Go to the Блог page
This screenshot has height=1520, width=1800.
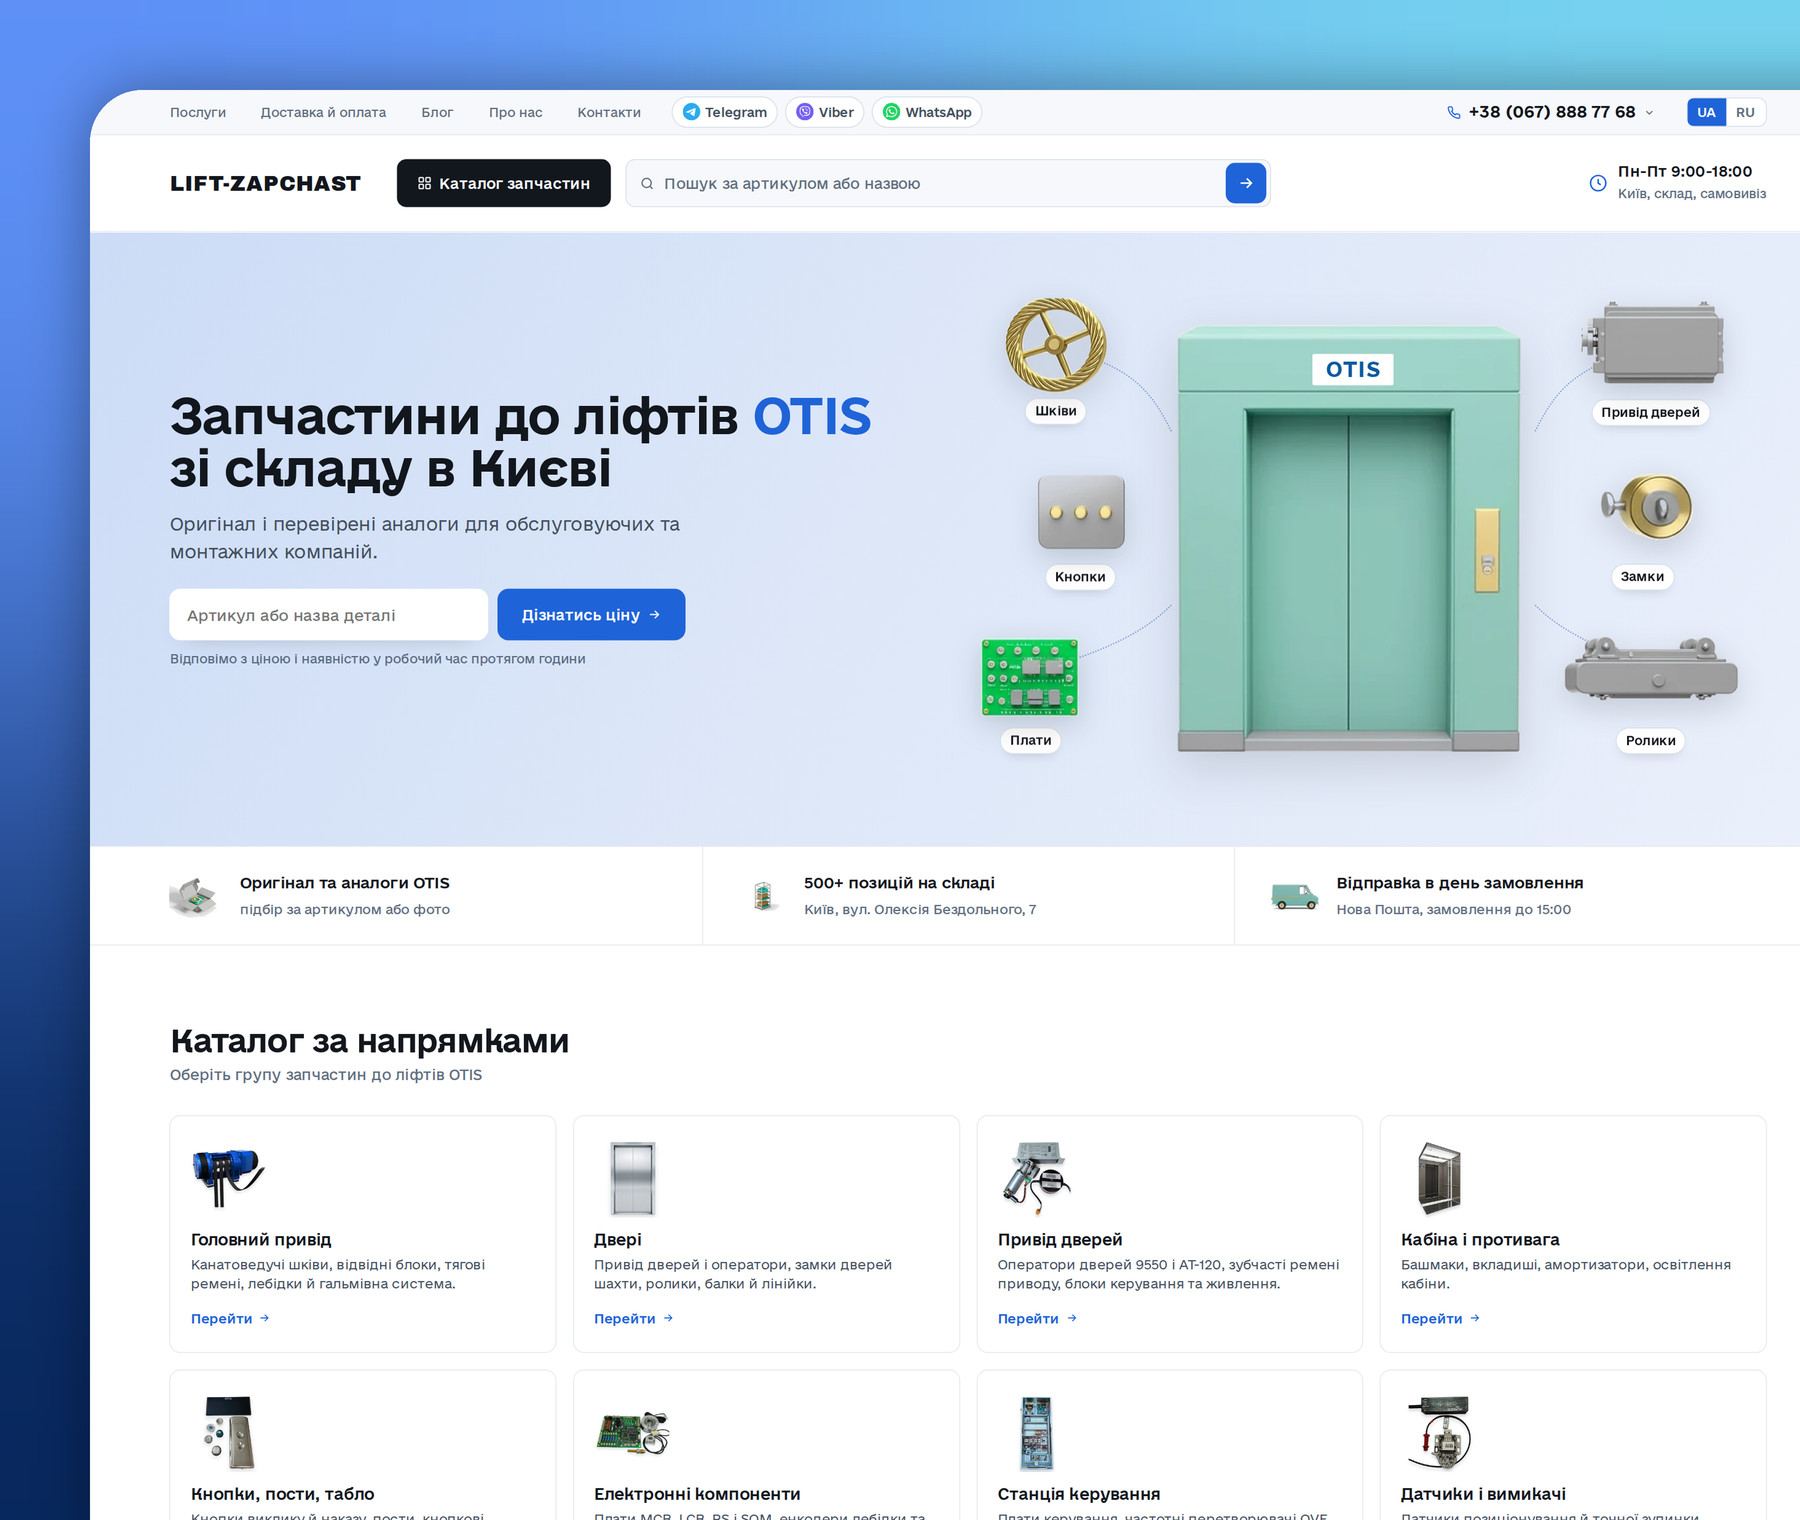click(x=437, y=112)
